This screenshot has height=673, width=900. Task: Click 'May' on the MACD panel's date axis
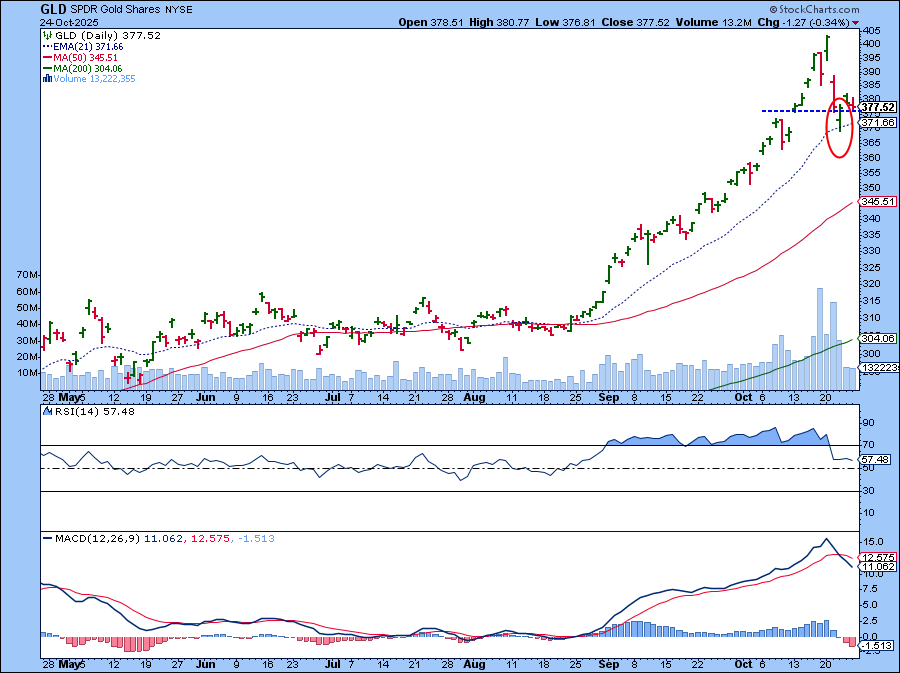click(69, 664)
